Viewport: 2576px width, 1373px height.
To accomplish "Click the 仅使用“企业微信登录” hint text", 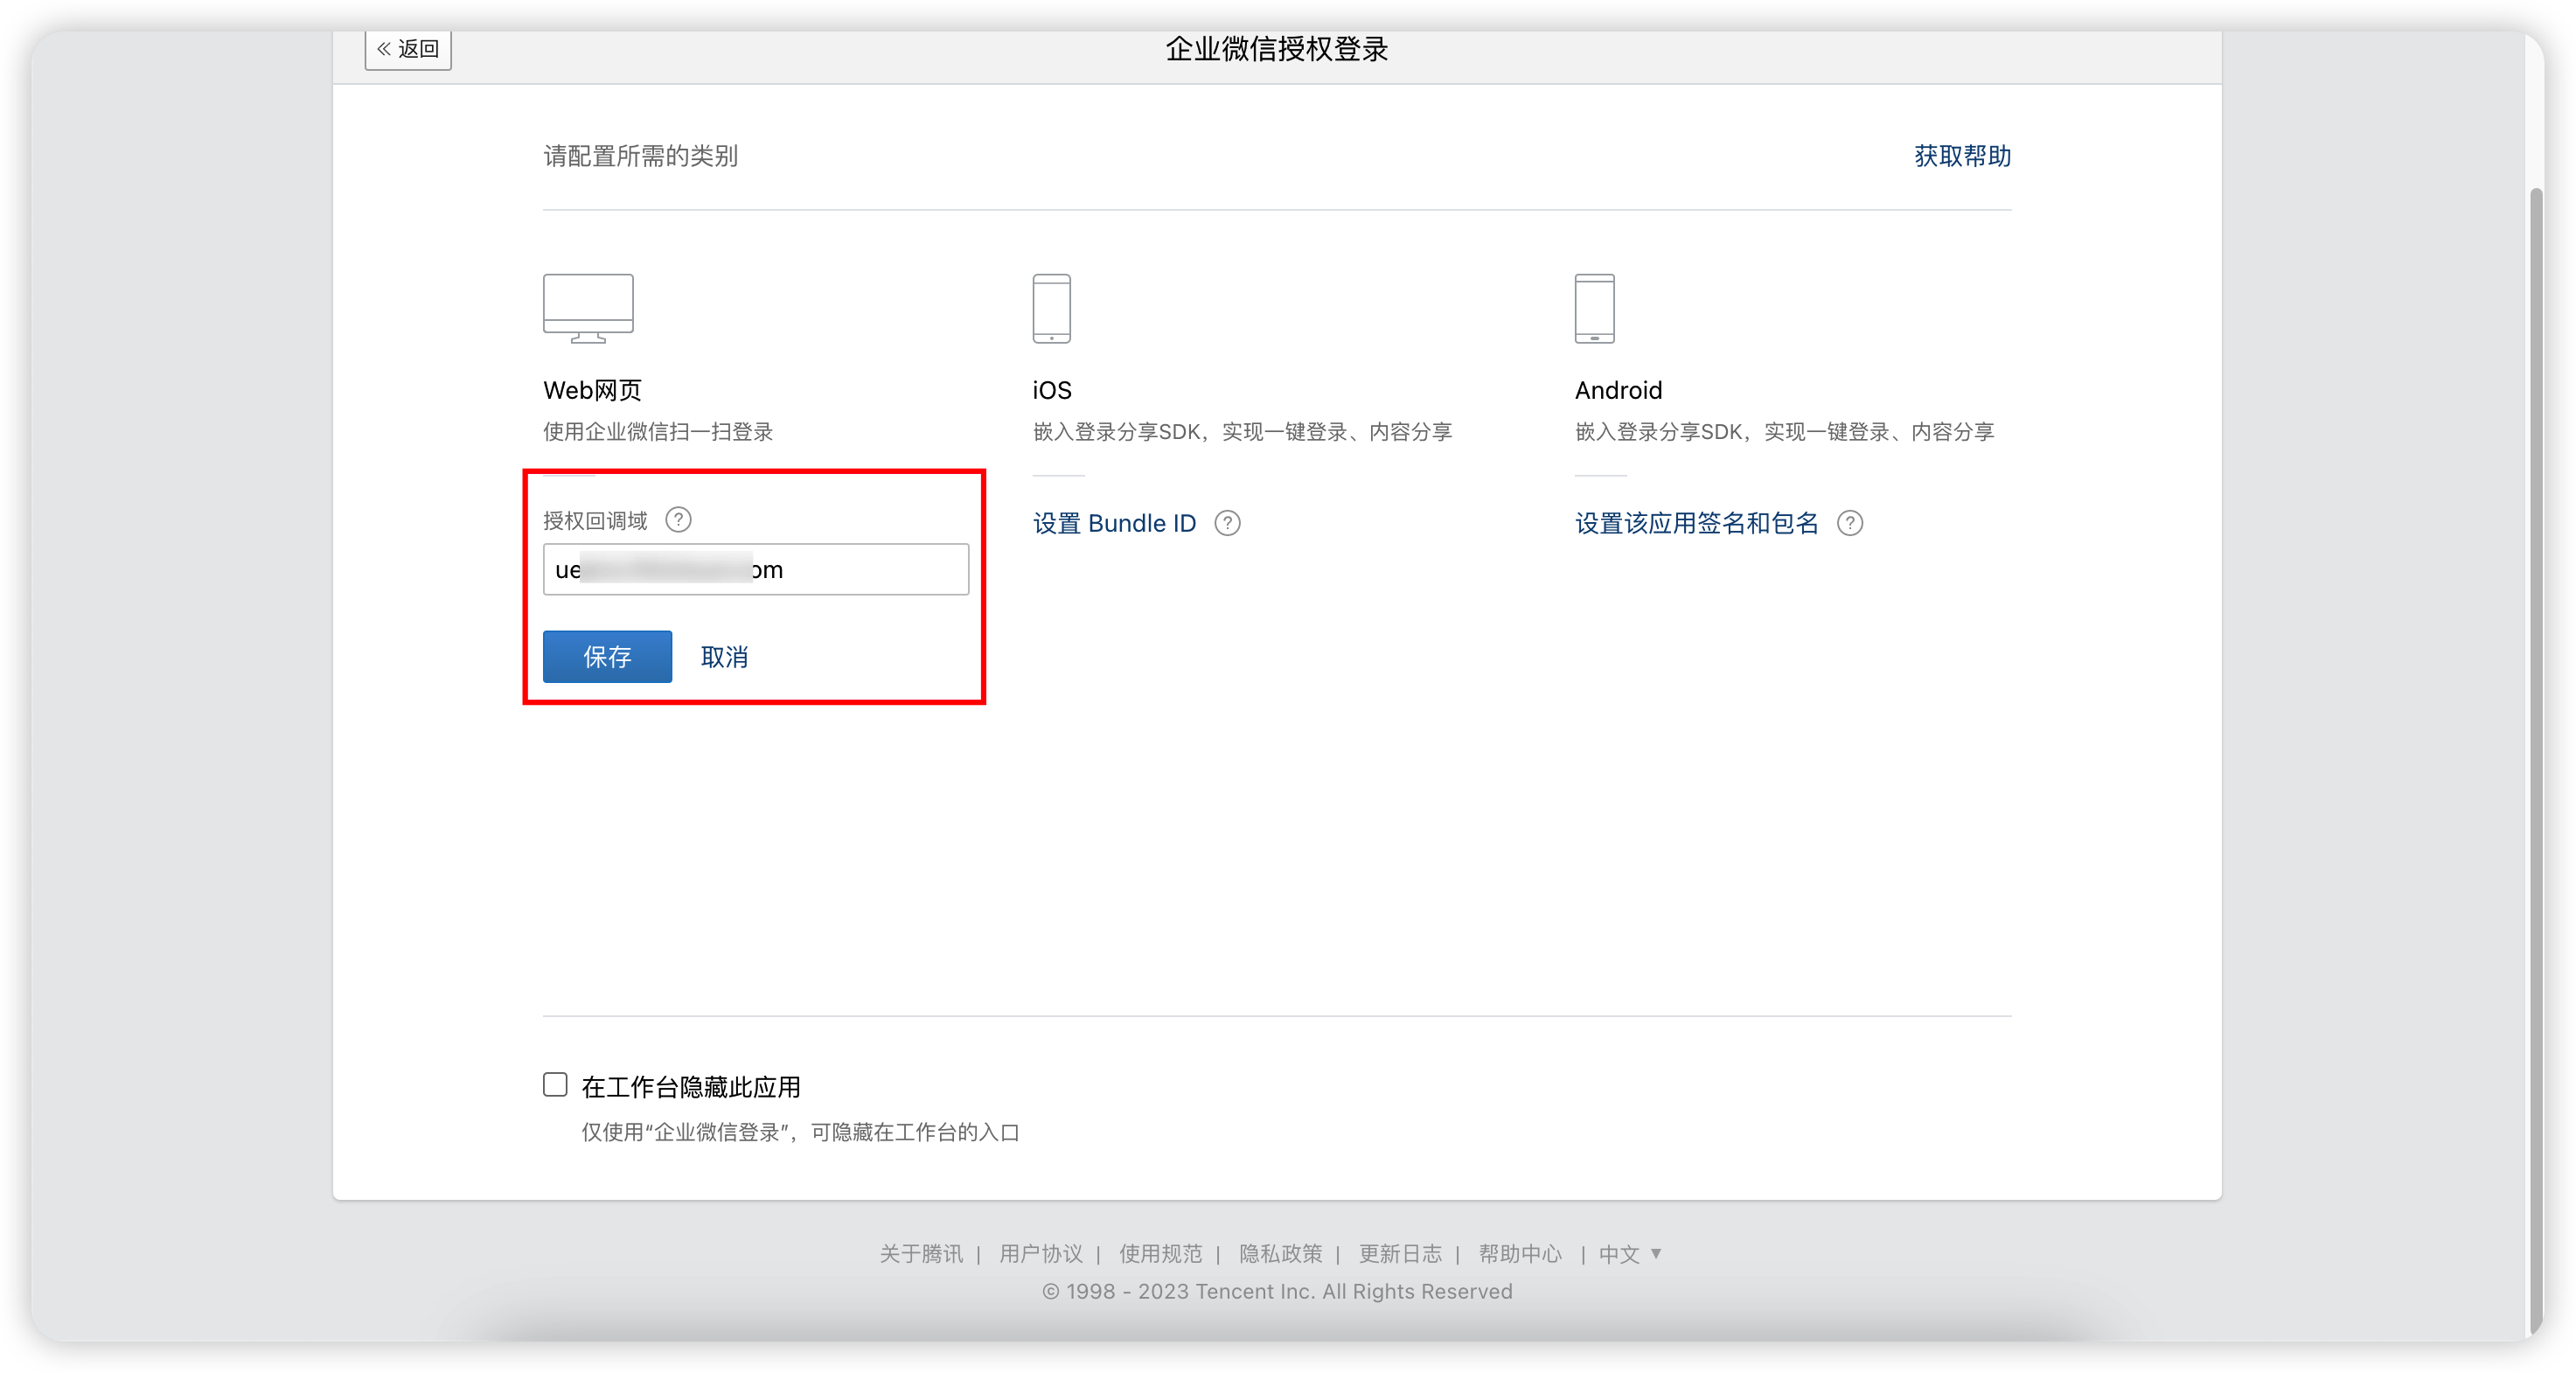I will 801,1132.
